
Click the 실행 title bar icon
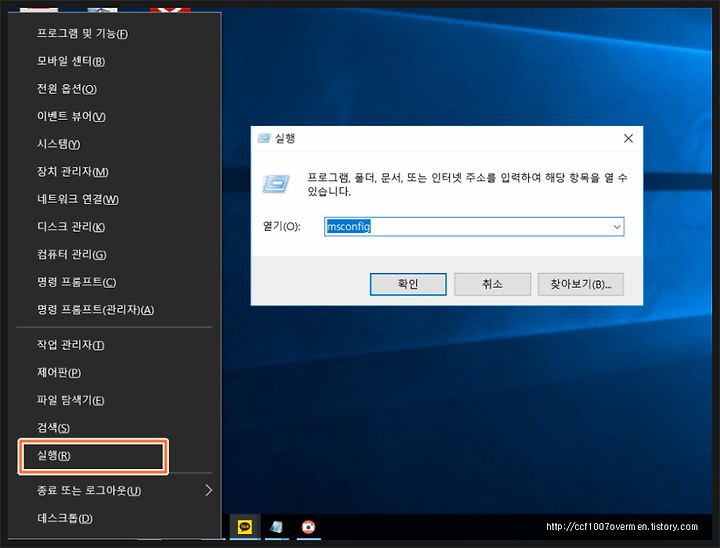point(264,138)
